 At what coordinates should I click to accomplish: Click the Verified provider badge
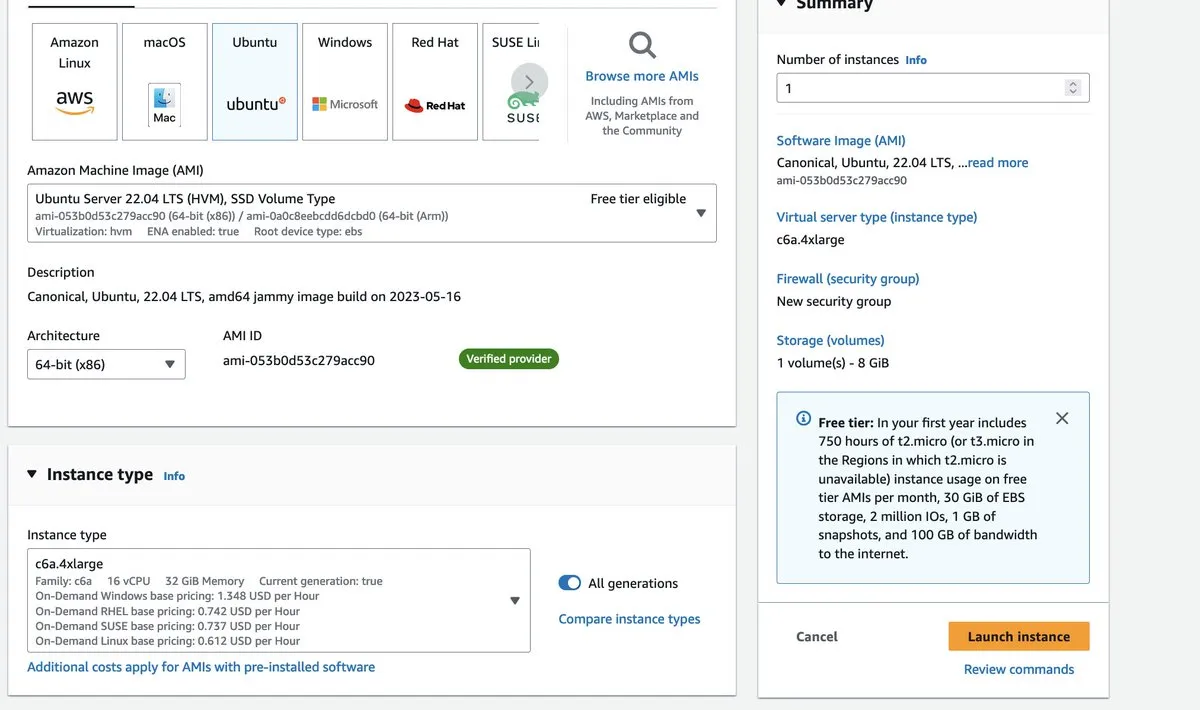click(509, 359)
